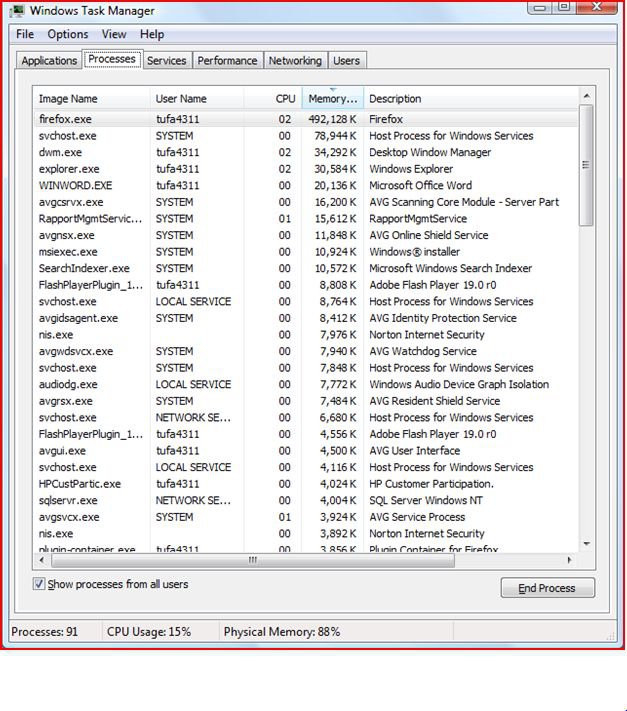627x711 pixels.
Task: Switch to the Applications tab
Action: [x=49, y=61]
